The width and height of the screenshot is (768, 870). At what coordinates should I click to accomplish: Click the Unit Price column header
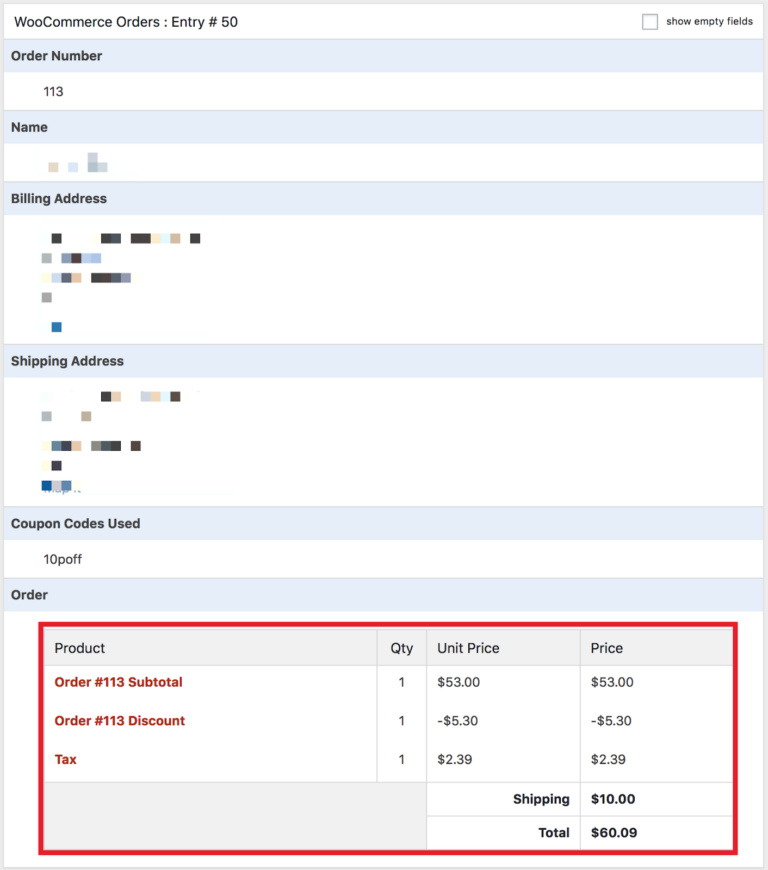point(467,646)
